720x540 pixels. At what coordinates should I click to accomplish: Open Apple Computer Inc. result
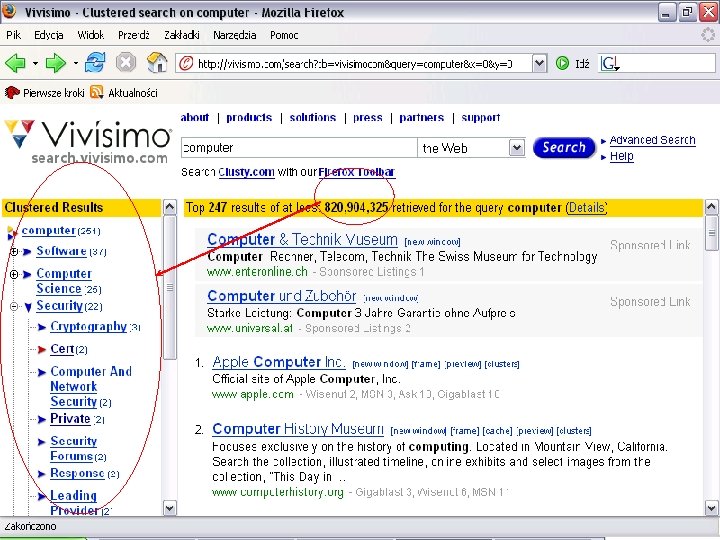click(279, 362)
